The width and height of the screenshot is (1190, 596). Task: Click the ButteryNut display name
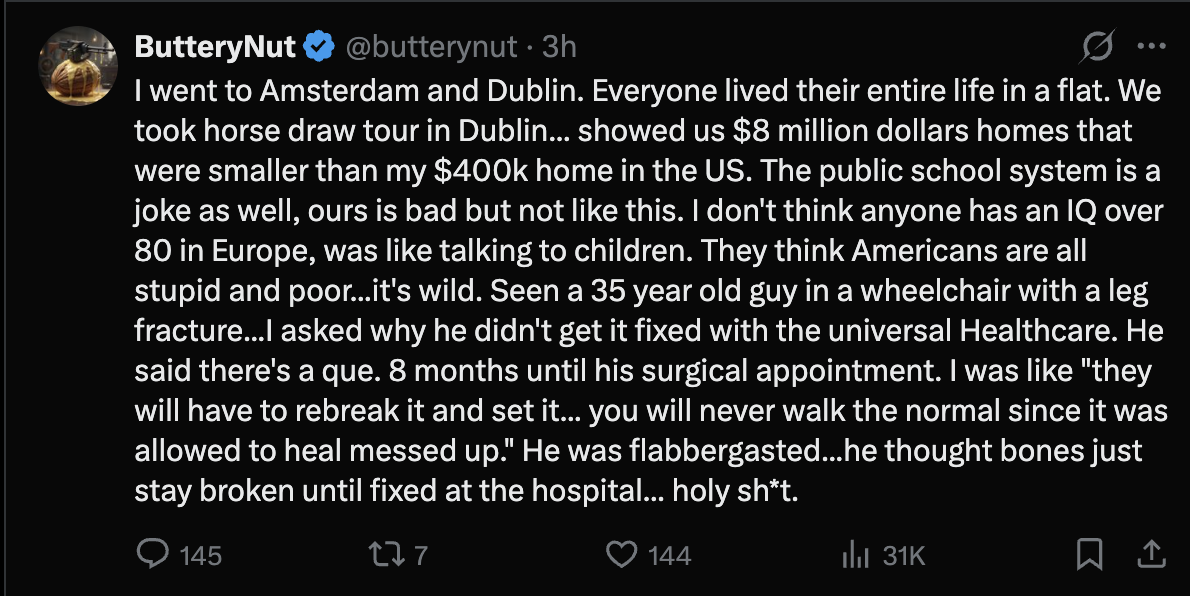(x=214, y=47)
